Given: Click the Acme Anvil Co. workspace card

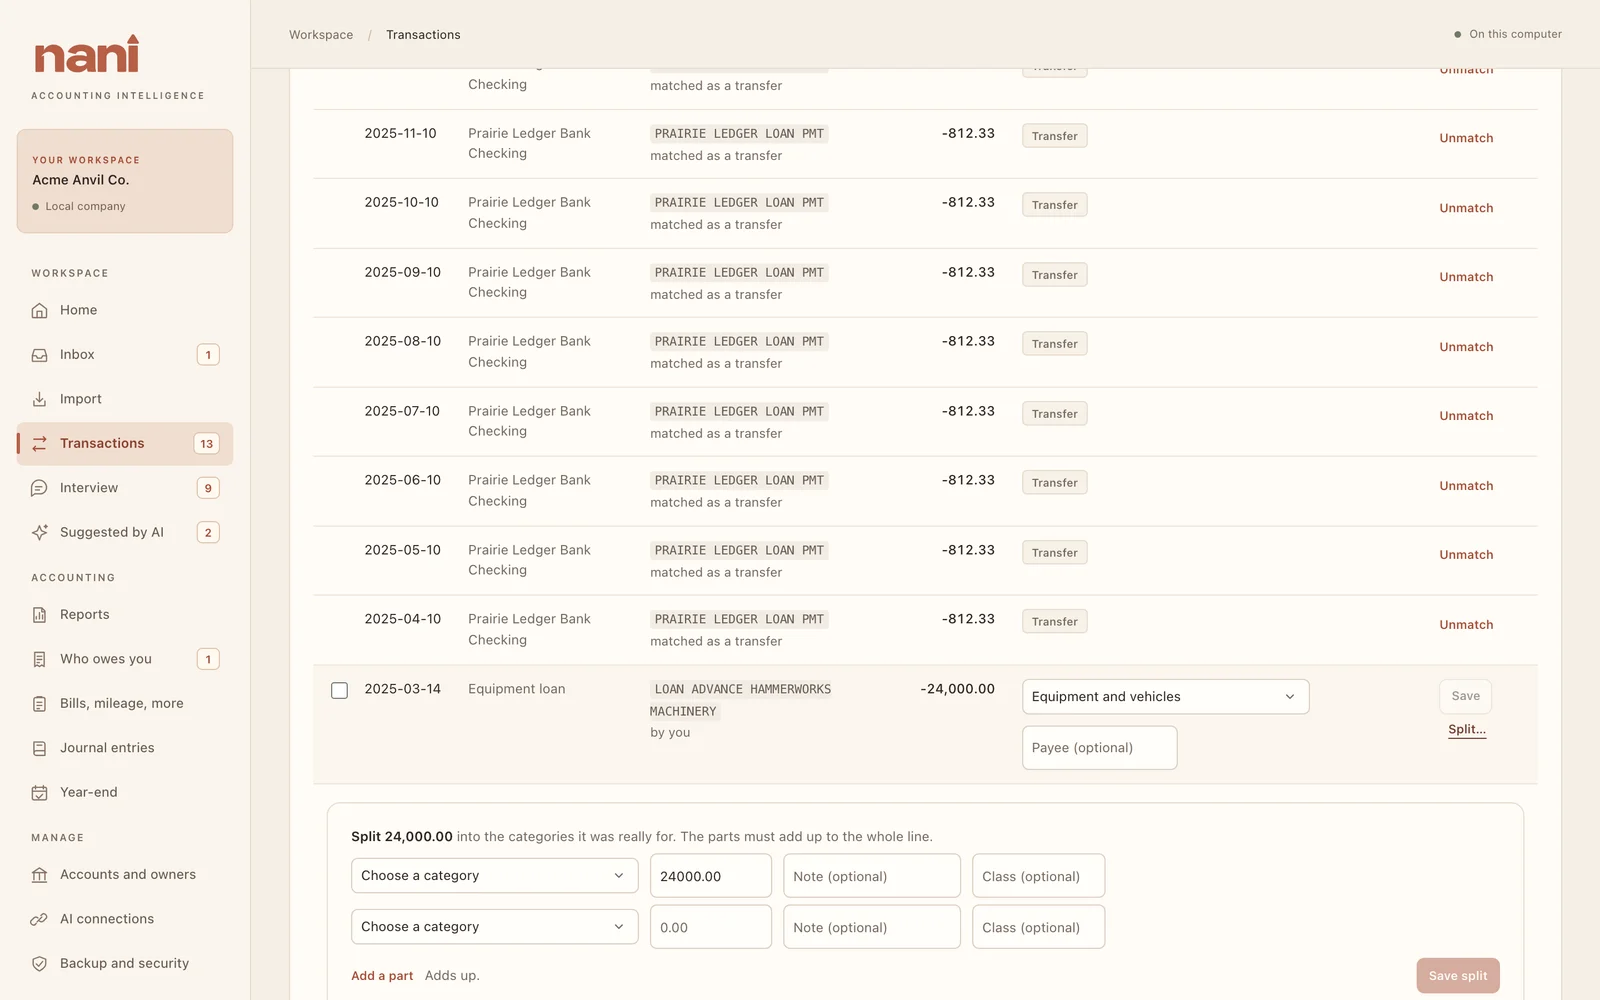Looking at the screenshot, I should pos(125,181).
